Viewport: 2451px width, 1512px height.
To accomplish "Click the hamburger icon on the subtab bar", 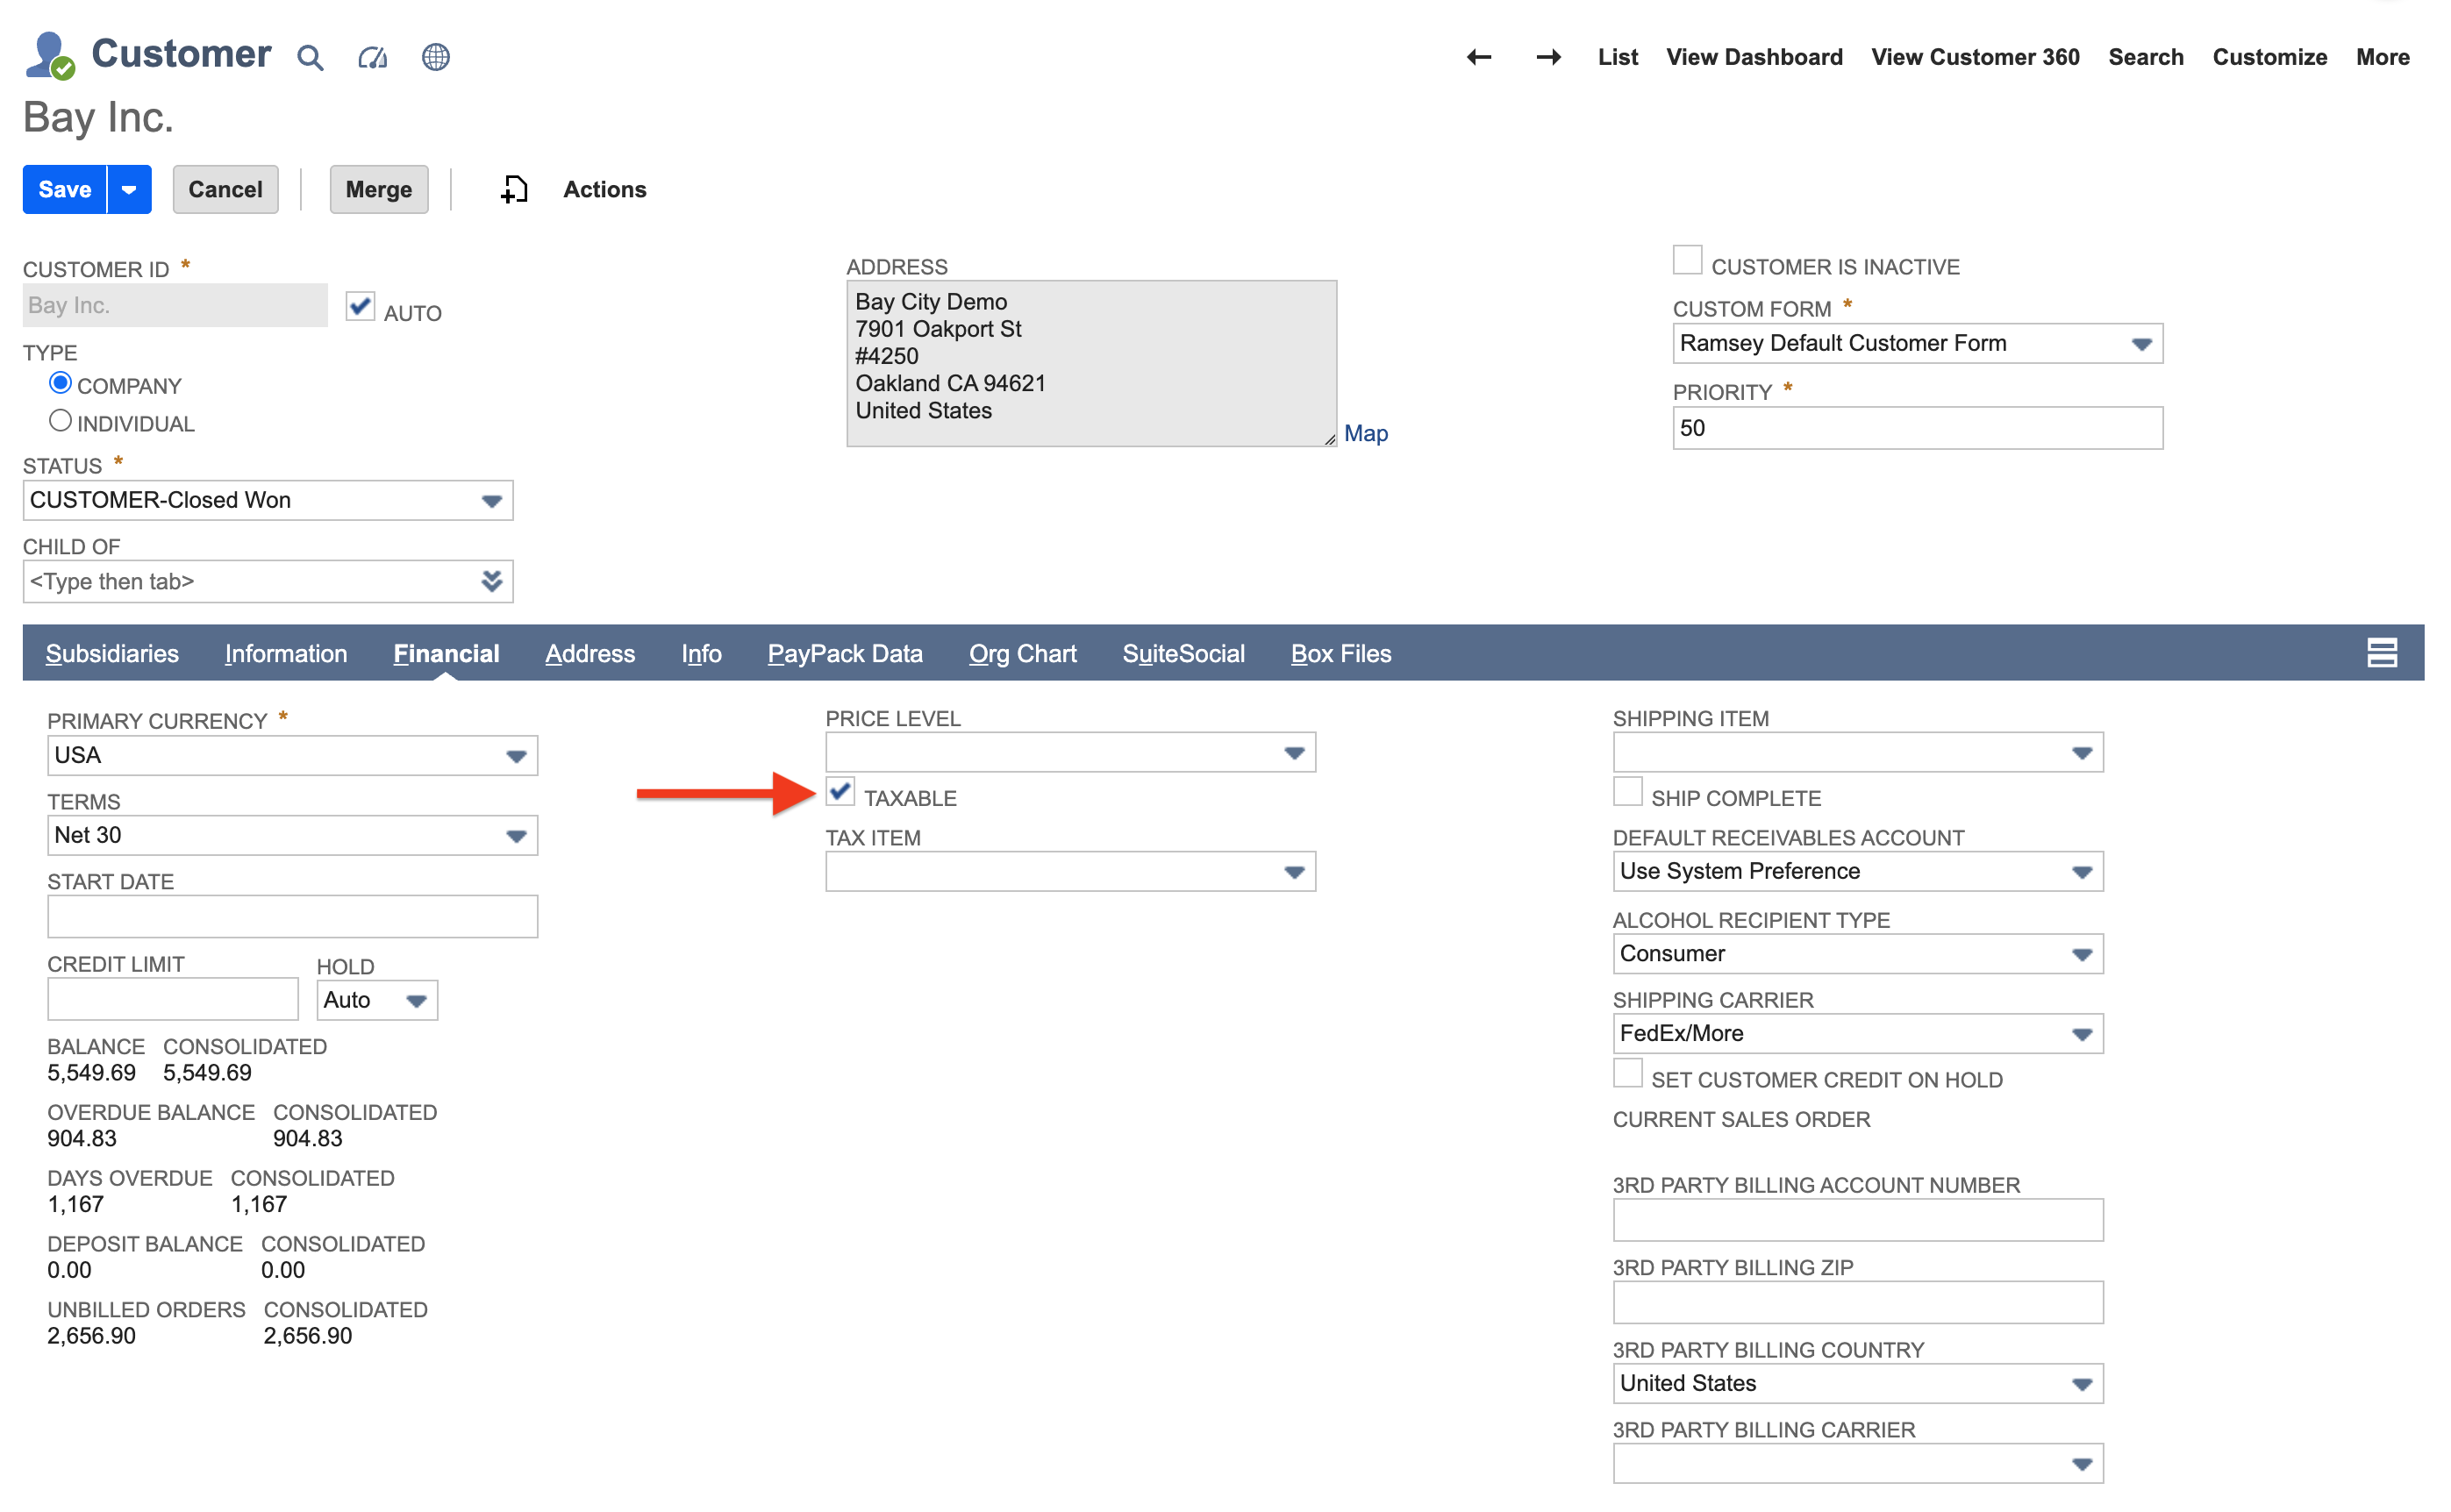I will click(2382, 653).
